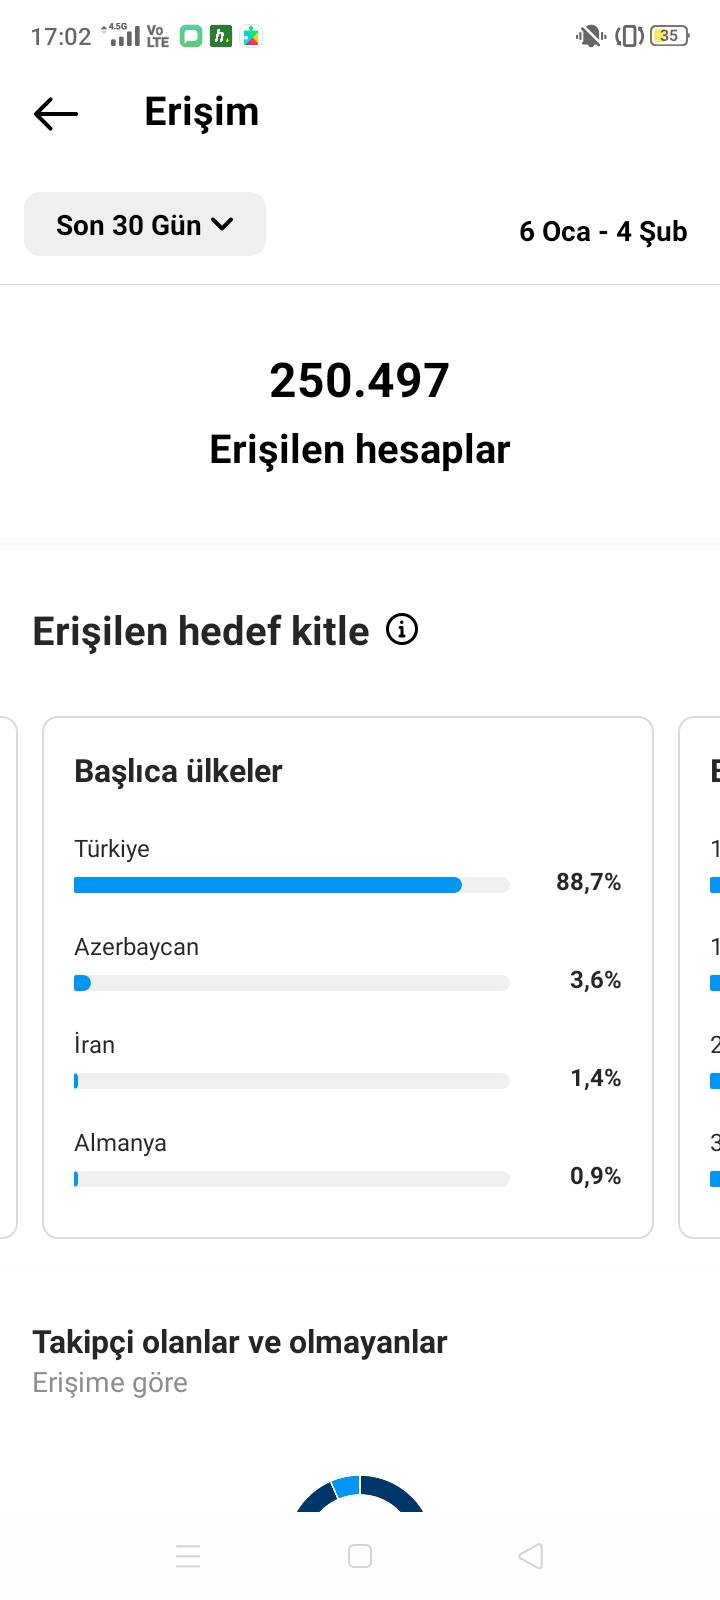Open the Son 30 Gün dropdown
The image size is (720, 1600).
[145, 224]
